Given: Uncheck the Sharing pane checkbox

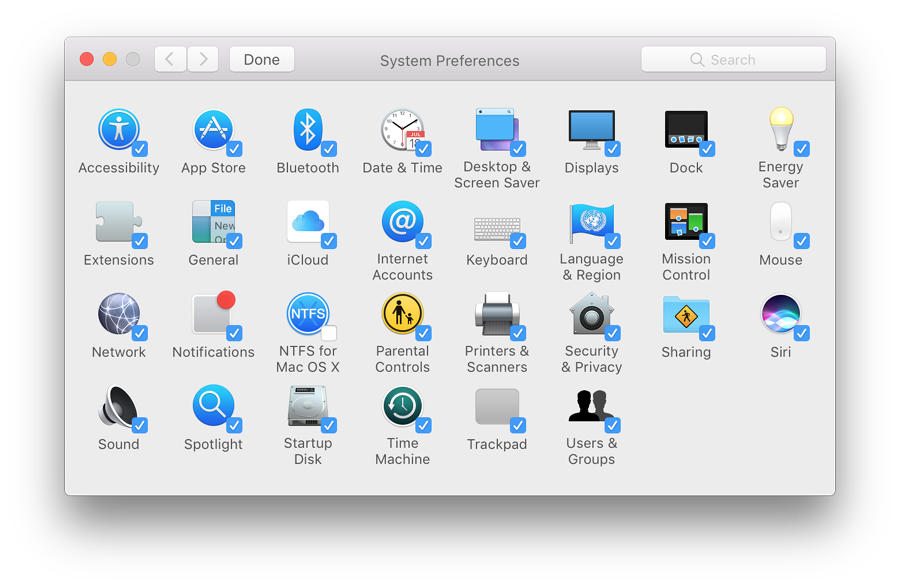Looking at the screenshot, I should (x=707, y=333).
